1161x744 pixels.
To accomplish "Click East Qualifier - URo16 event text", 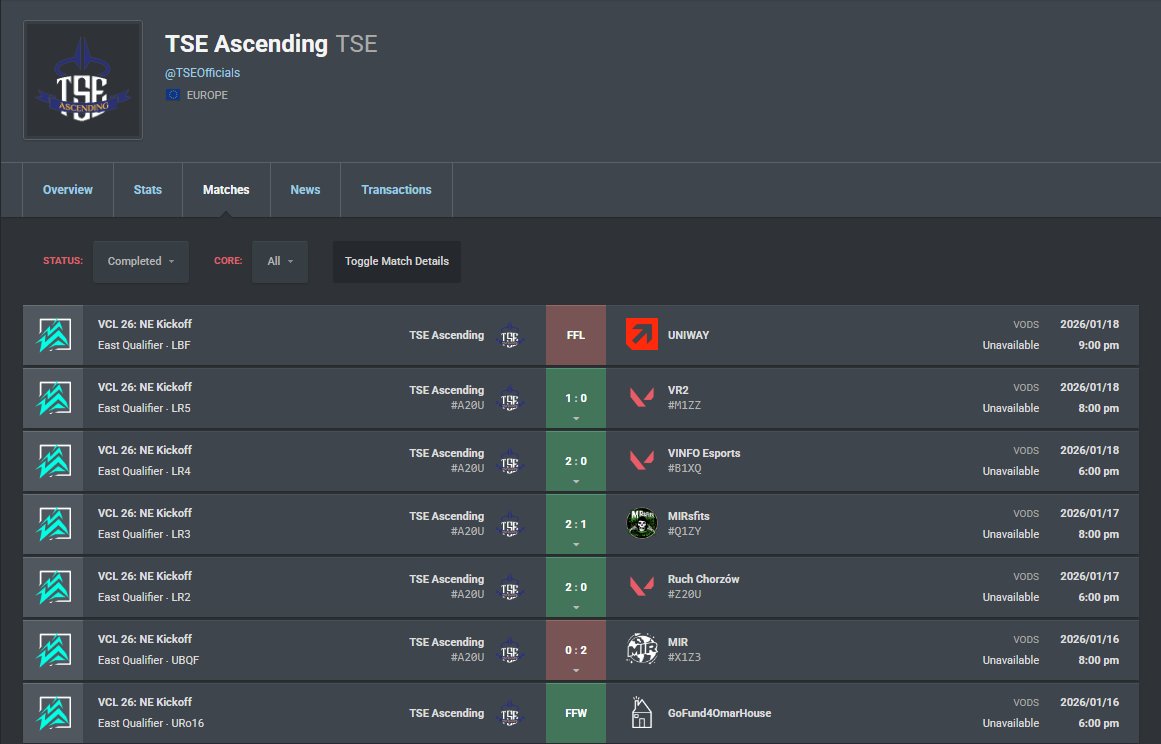I will point(151,723).
